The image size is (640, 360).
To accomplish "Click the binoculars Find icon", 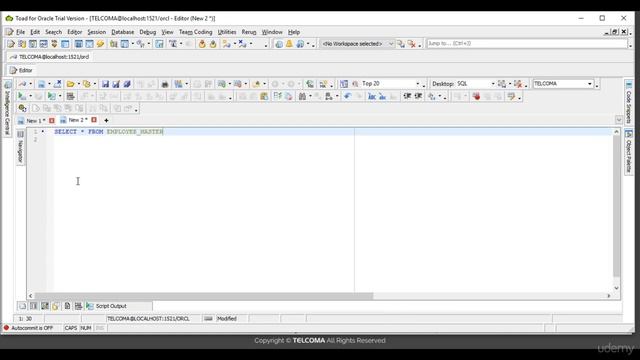I will 302,96.
